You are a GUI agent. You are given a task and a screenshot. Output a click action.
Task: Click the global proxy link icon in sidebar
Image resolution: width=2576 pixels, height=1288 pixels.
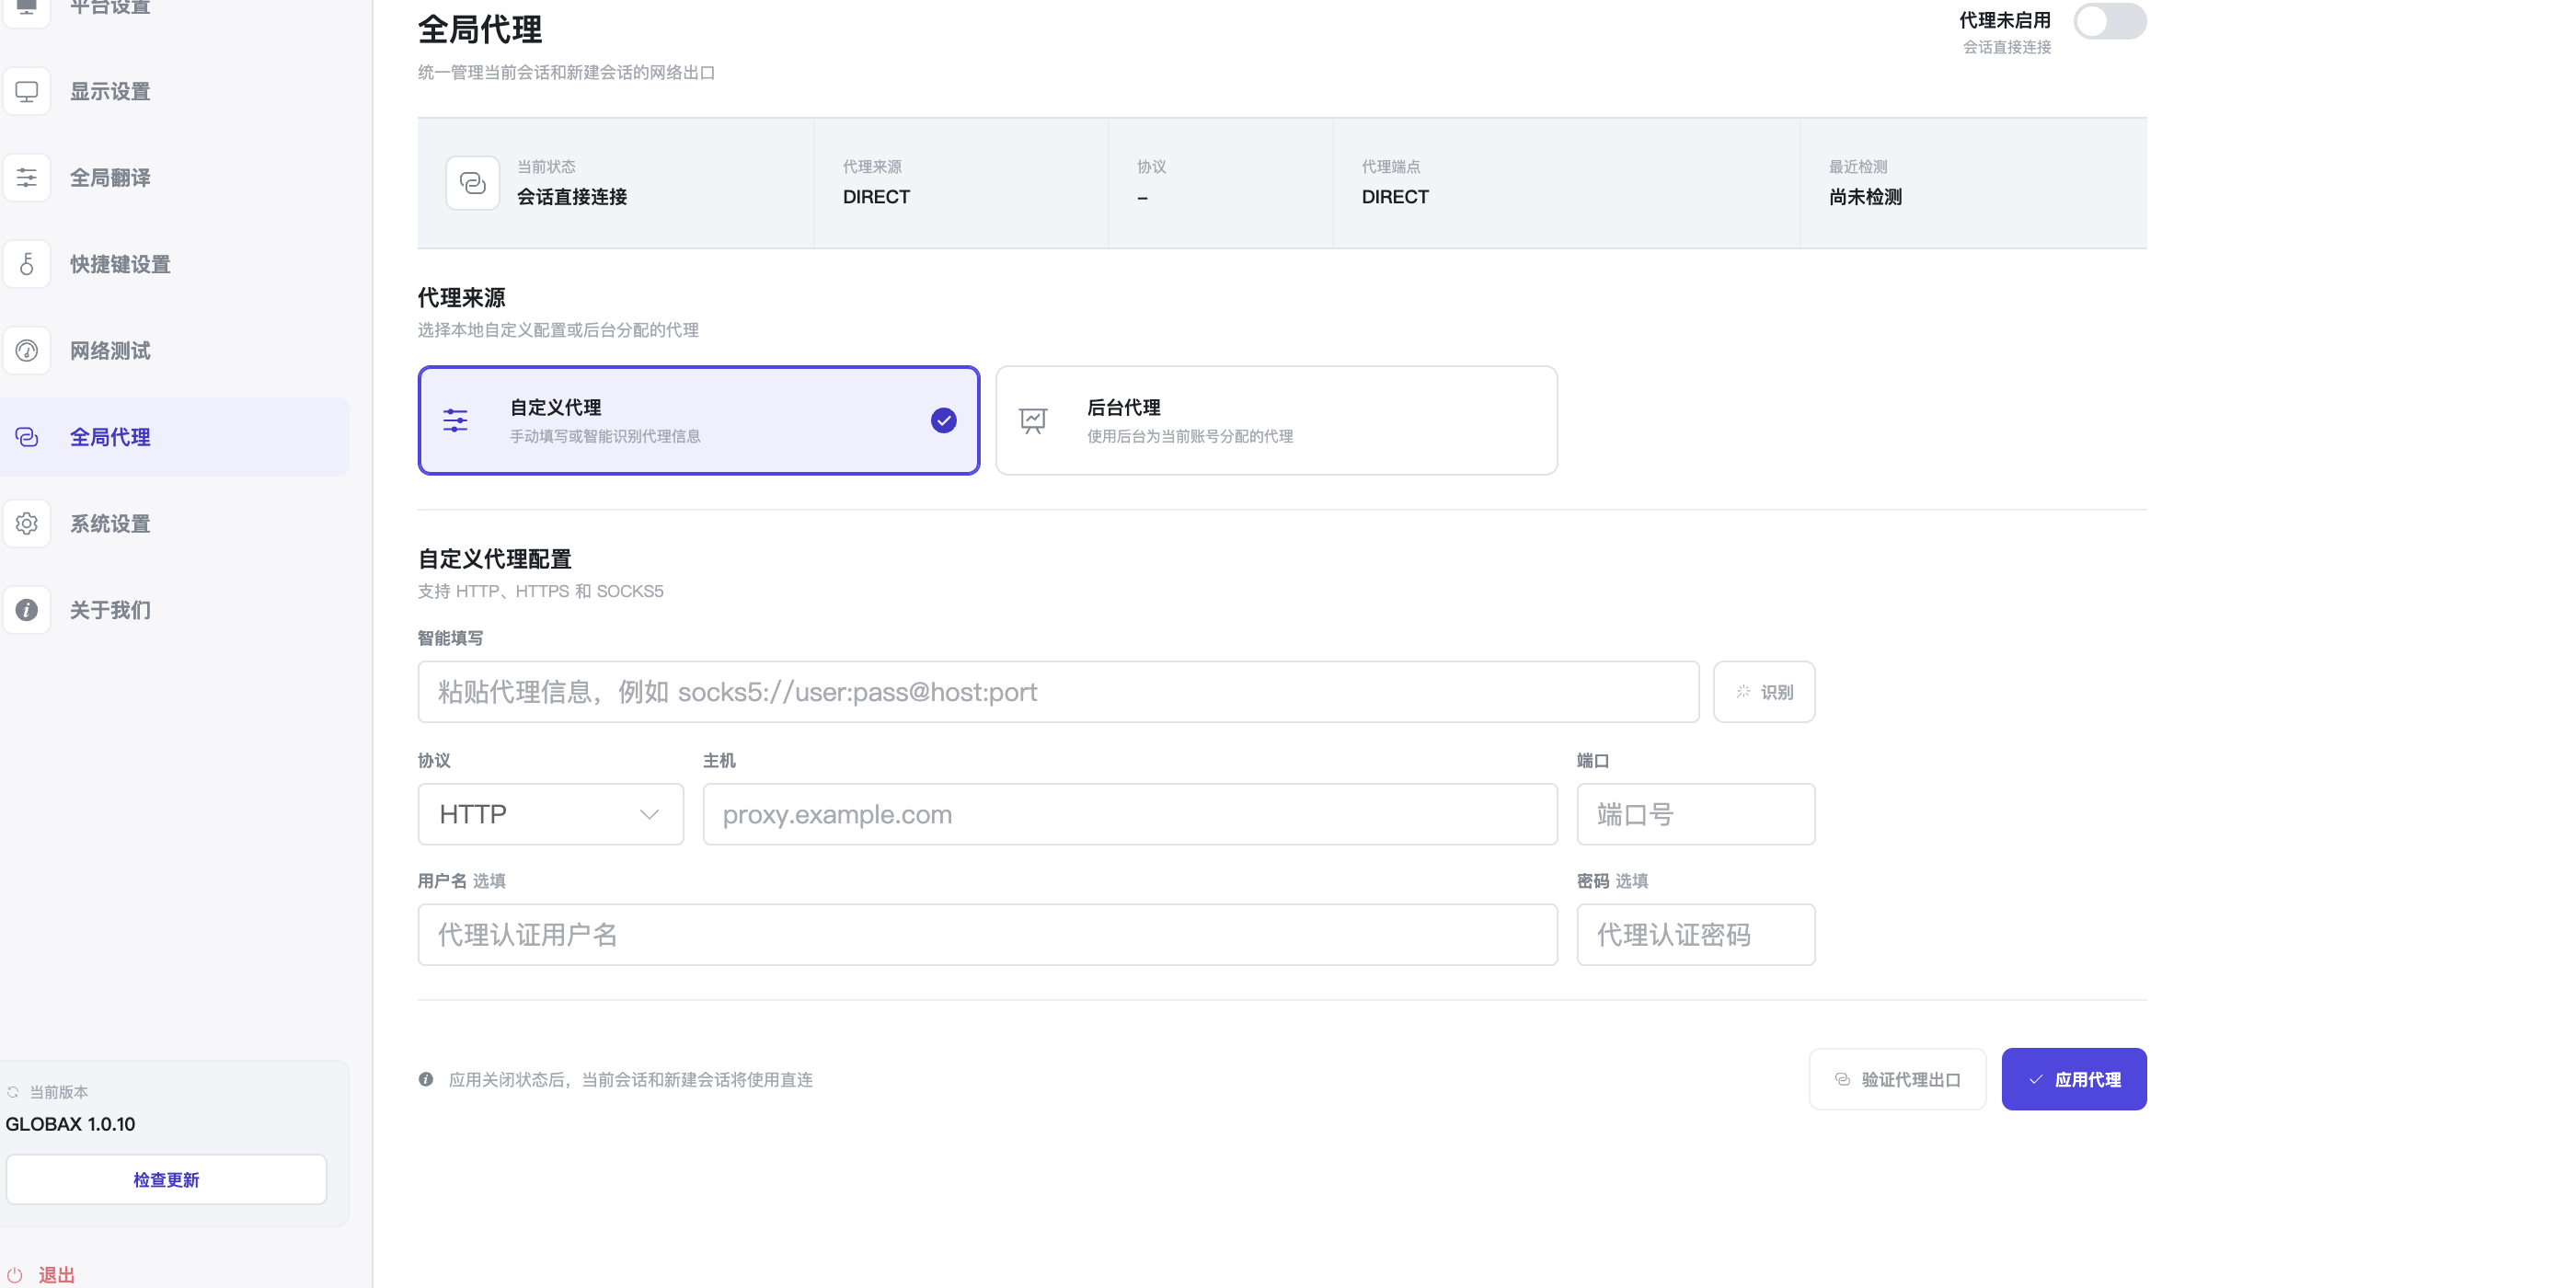(27, 437)
